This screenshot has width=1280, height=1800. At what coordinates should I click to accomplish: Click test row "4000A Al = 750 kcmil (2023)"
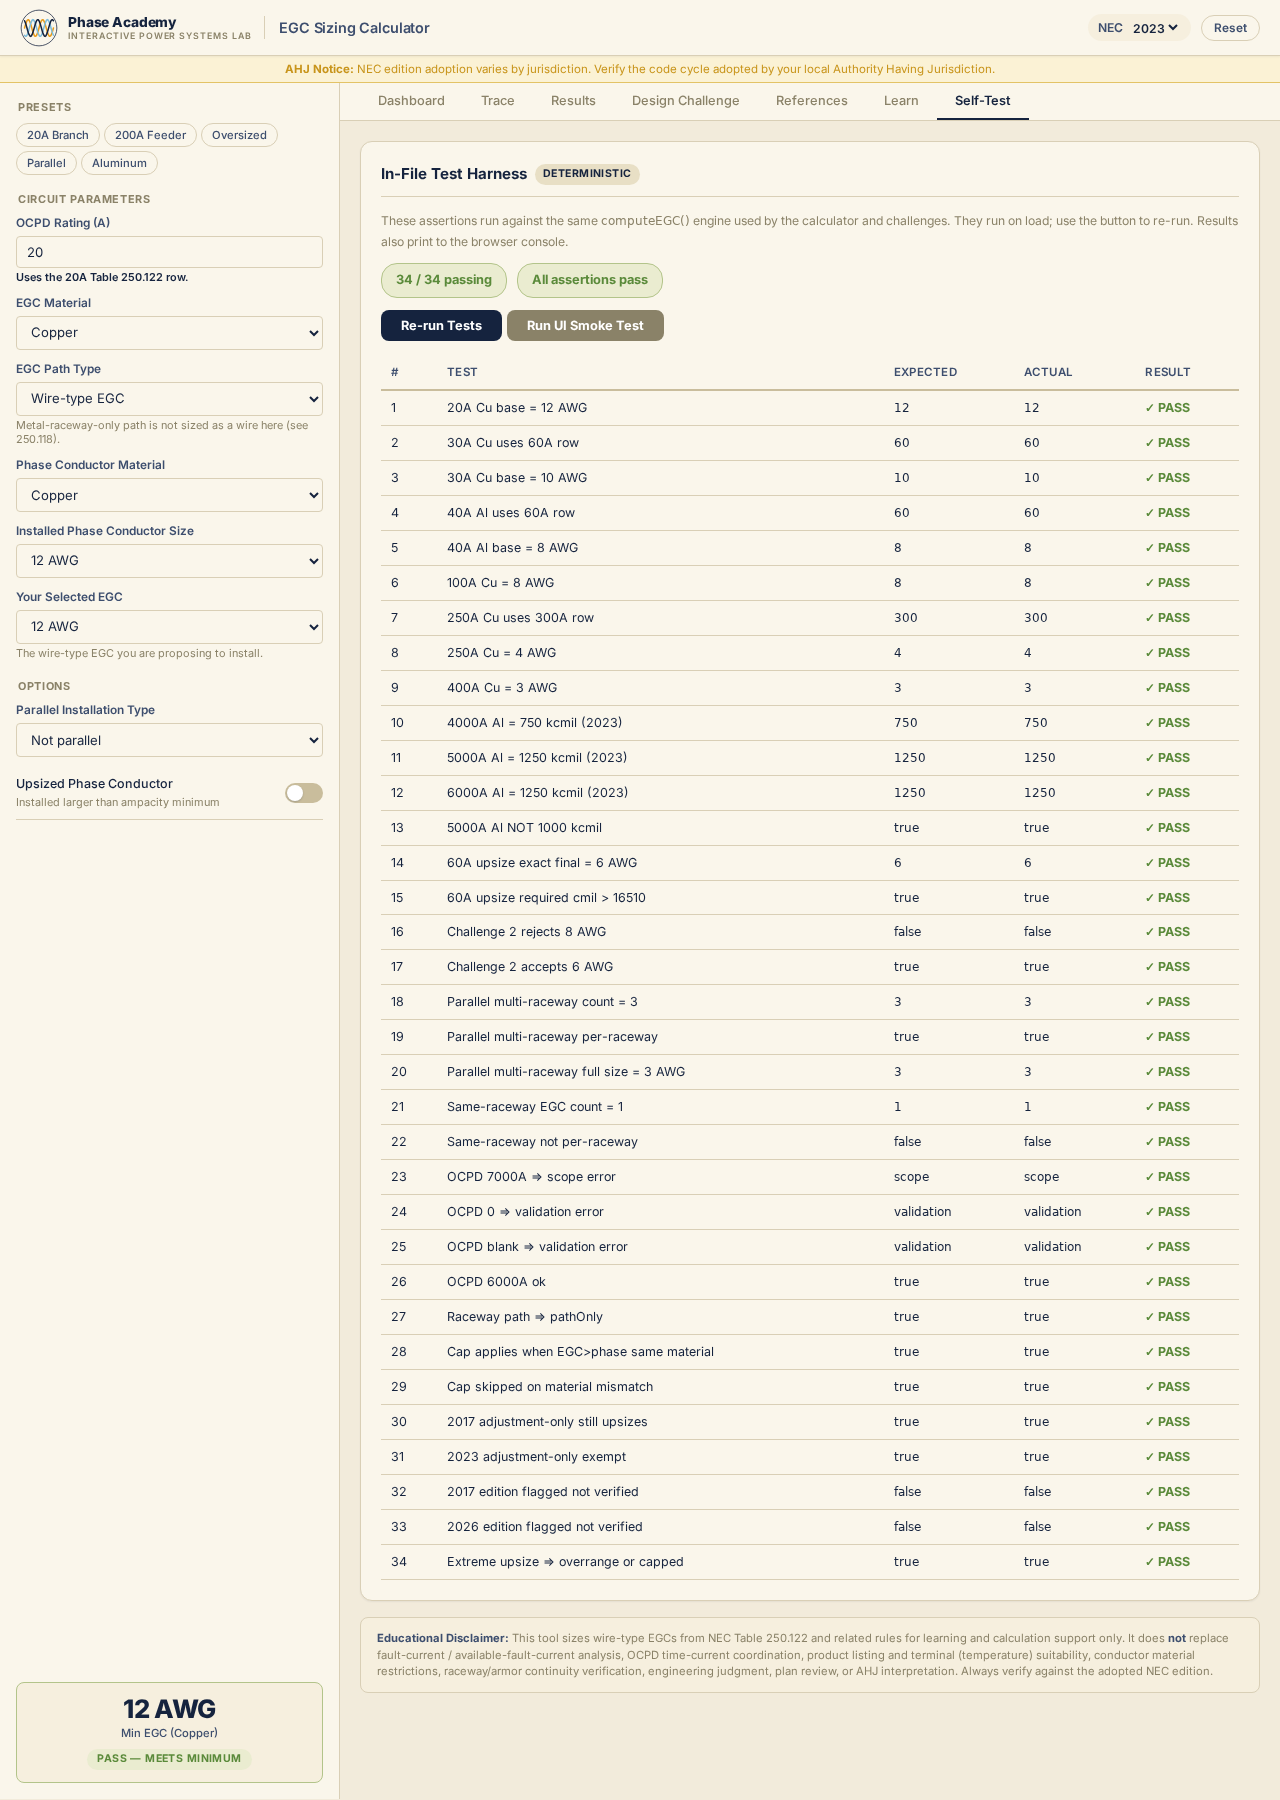(x=810, y=723)
